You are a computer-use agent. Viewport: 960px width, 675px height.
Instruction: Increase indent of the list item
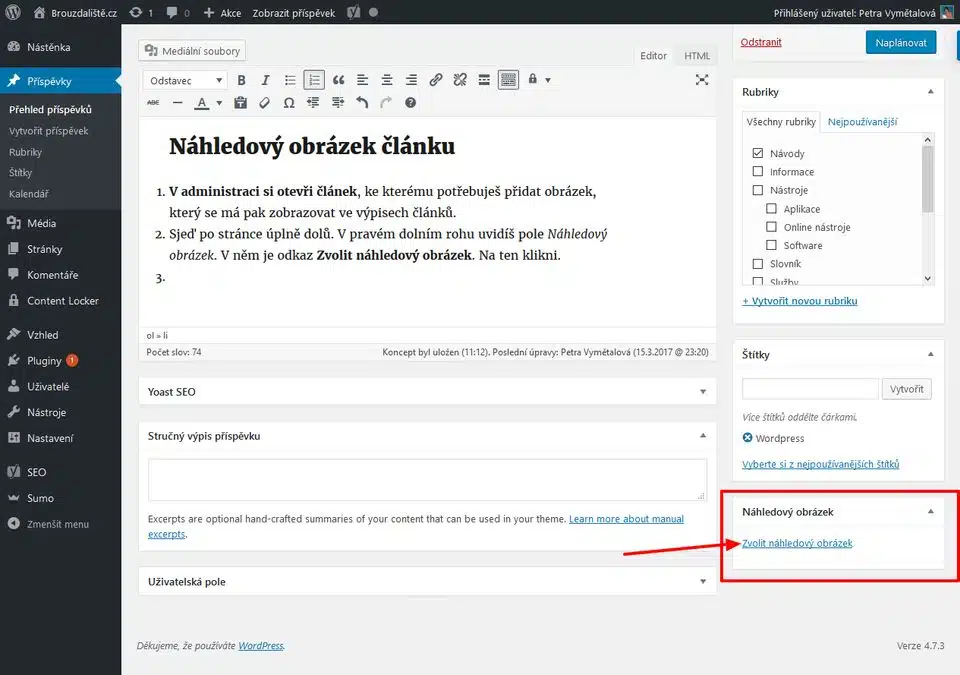point(337,103)
